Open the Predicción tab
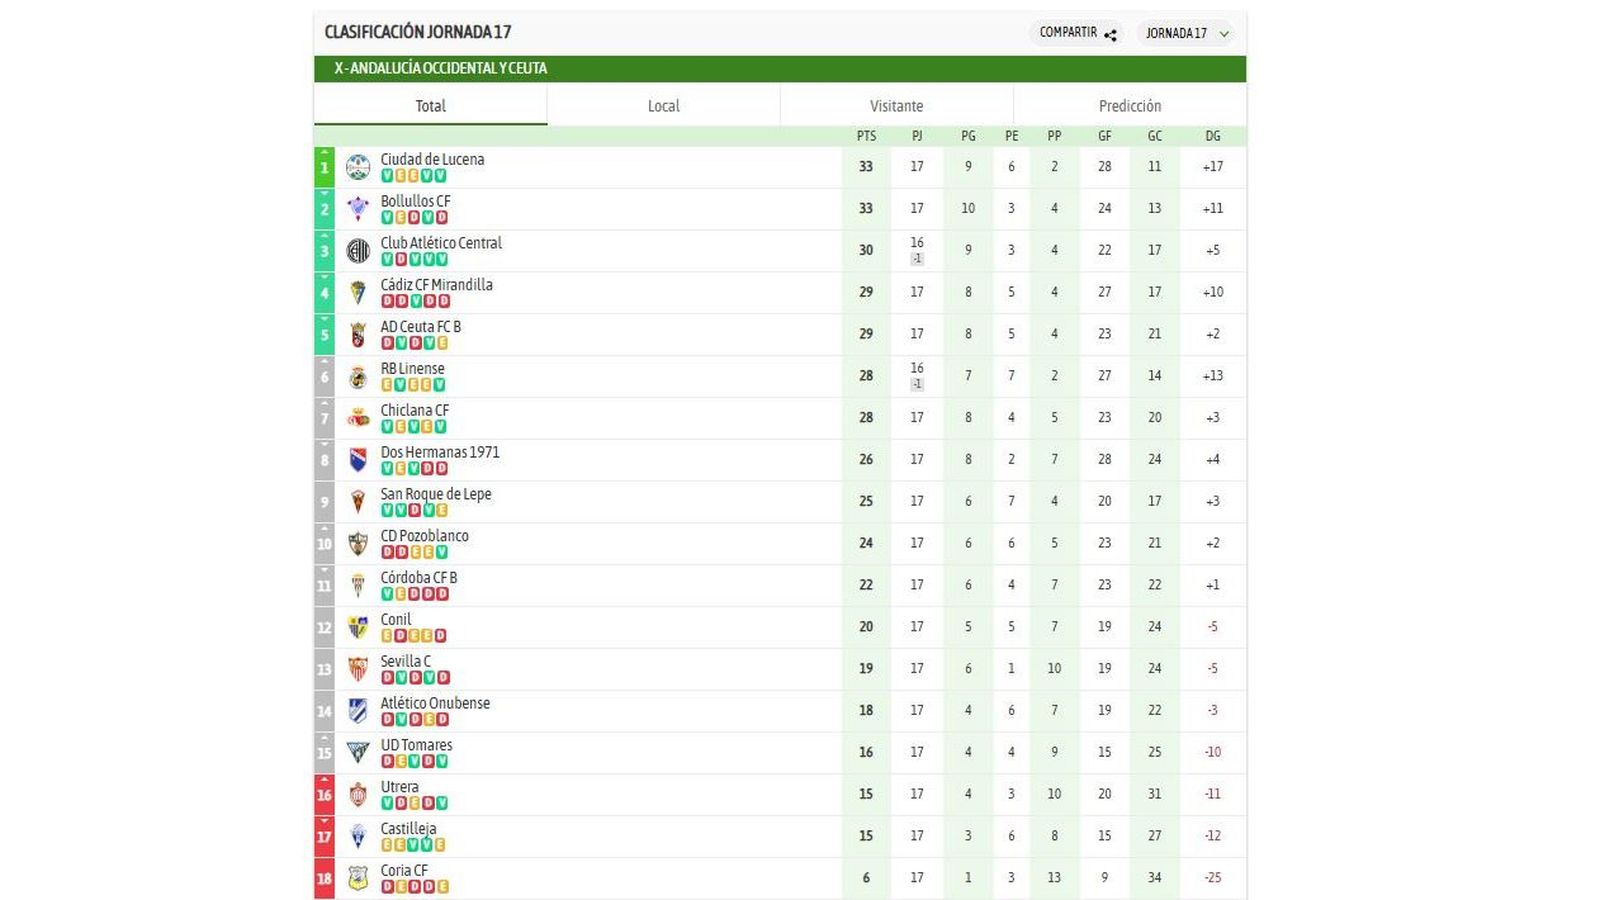The height and width of the screenshot is (900, 1600). [1129, 105]
